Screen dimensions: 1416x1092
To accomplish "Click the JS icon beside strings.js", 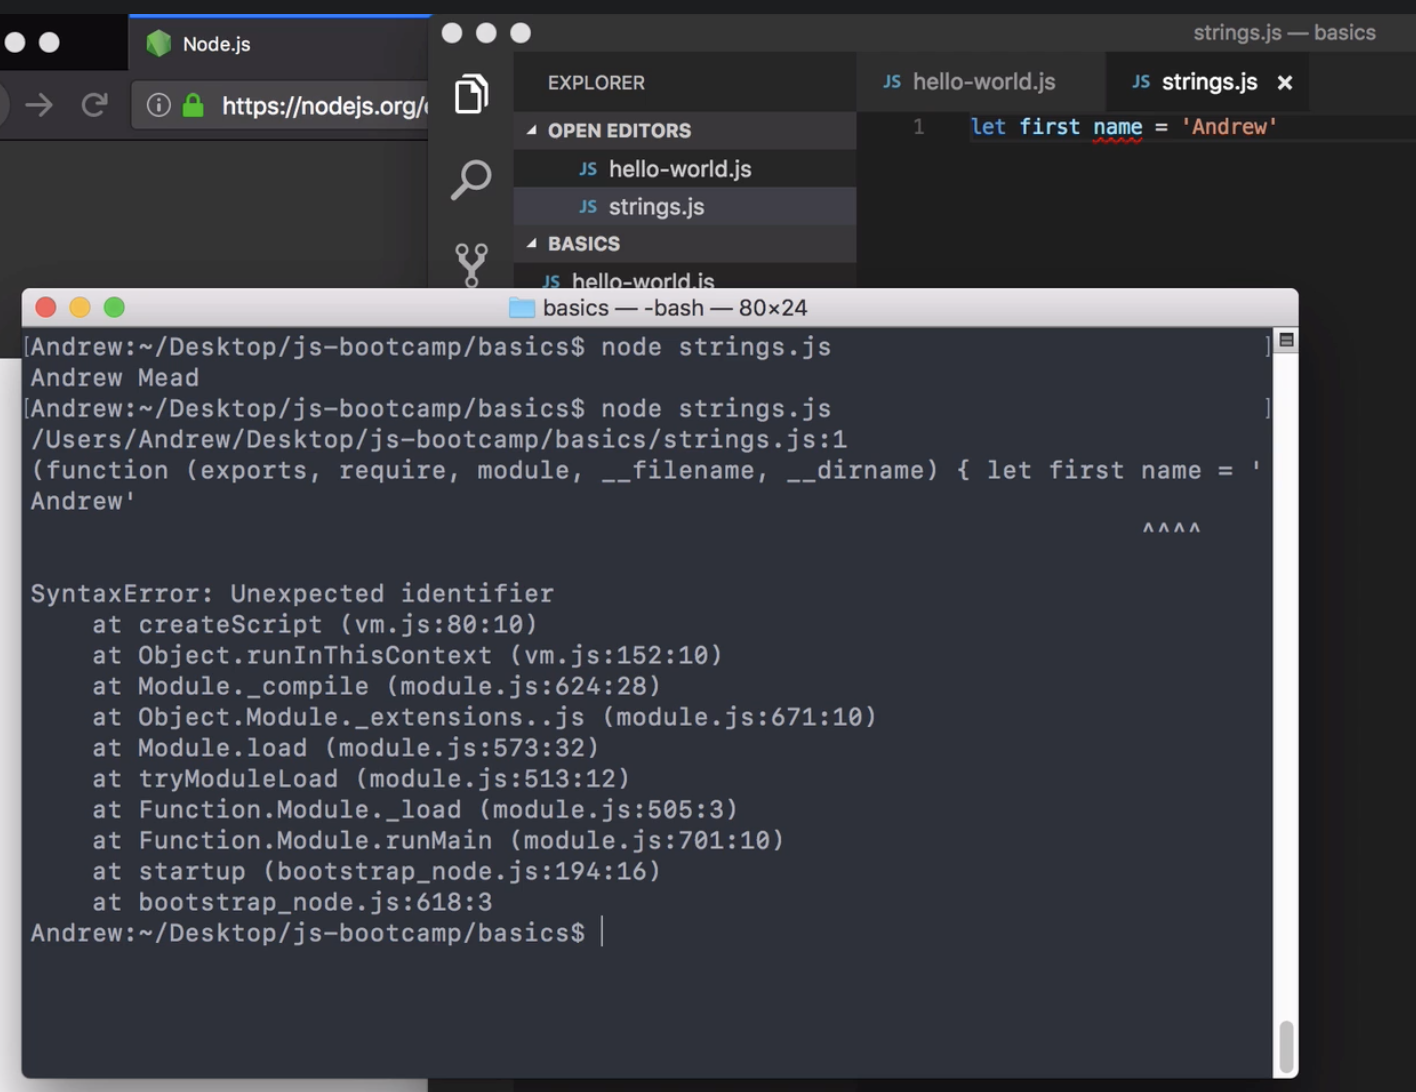I will 589,207.
